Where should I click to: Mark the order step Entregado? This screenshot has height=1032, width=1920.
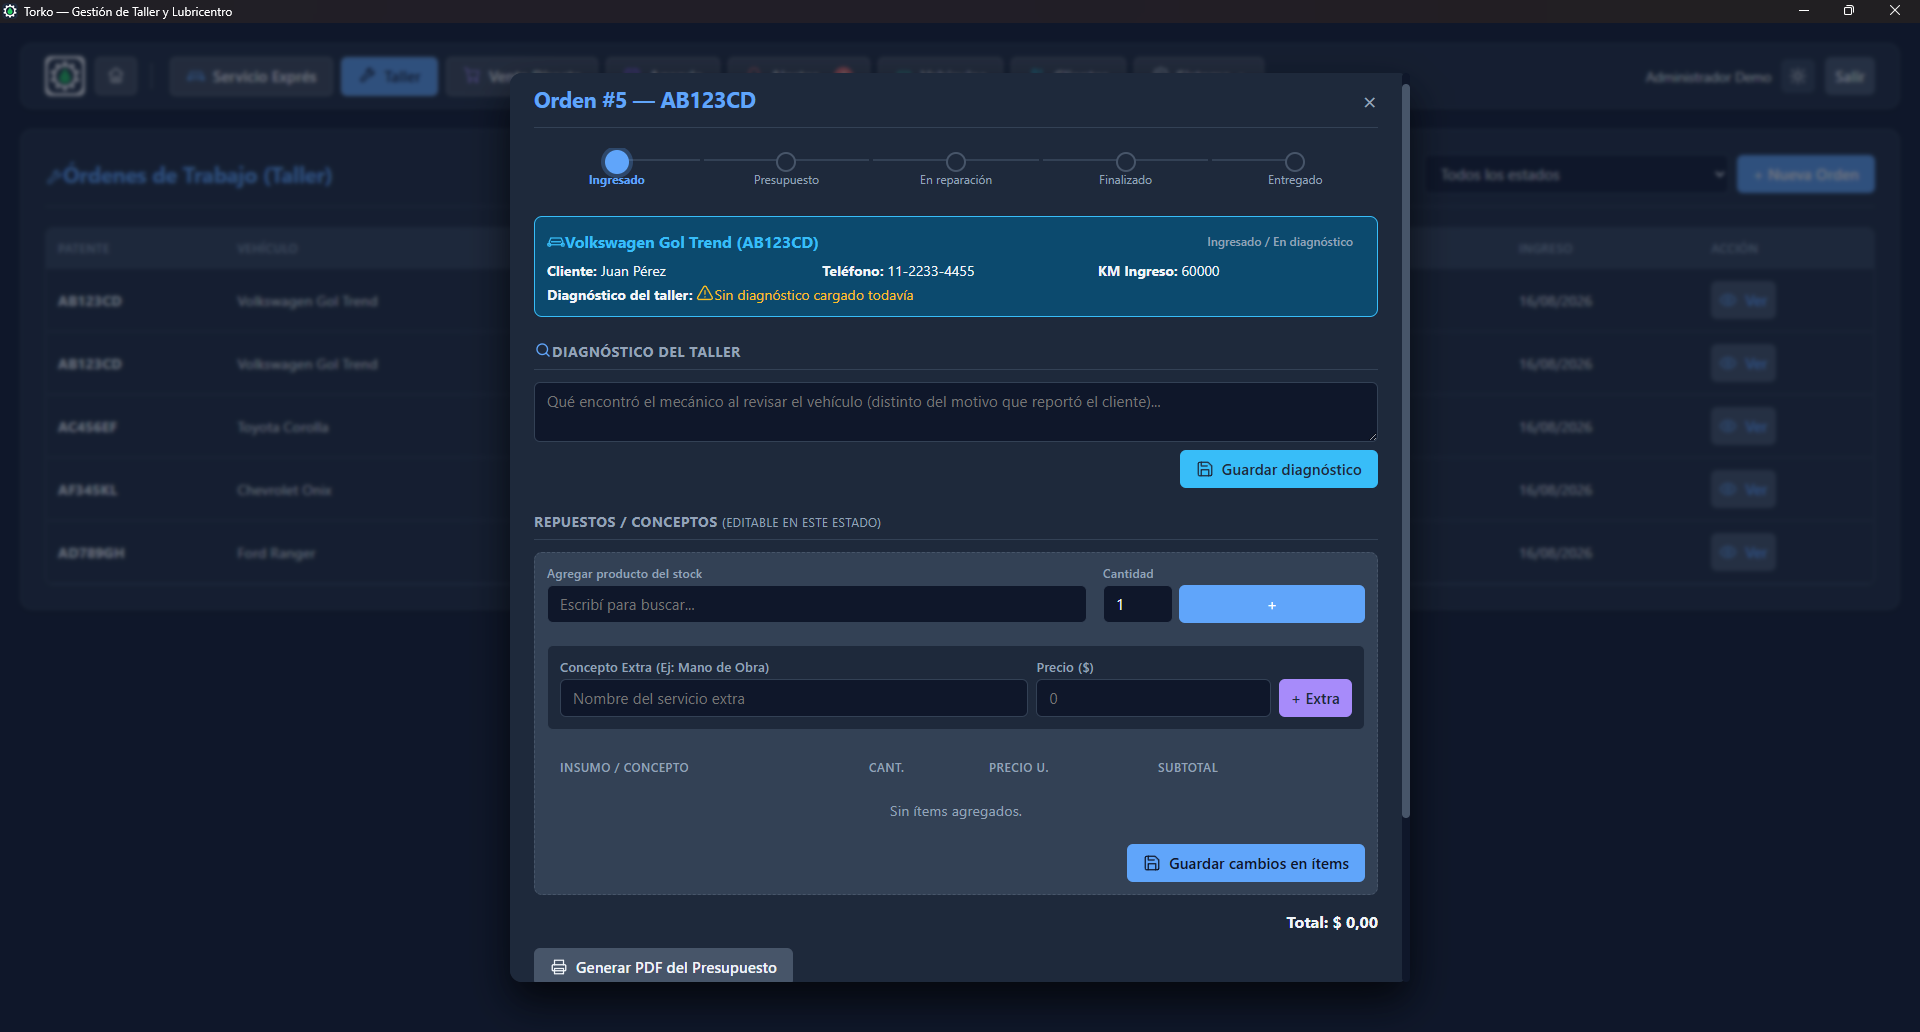click(1295, 162)
